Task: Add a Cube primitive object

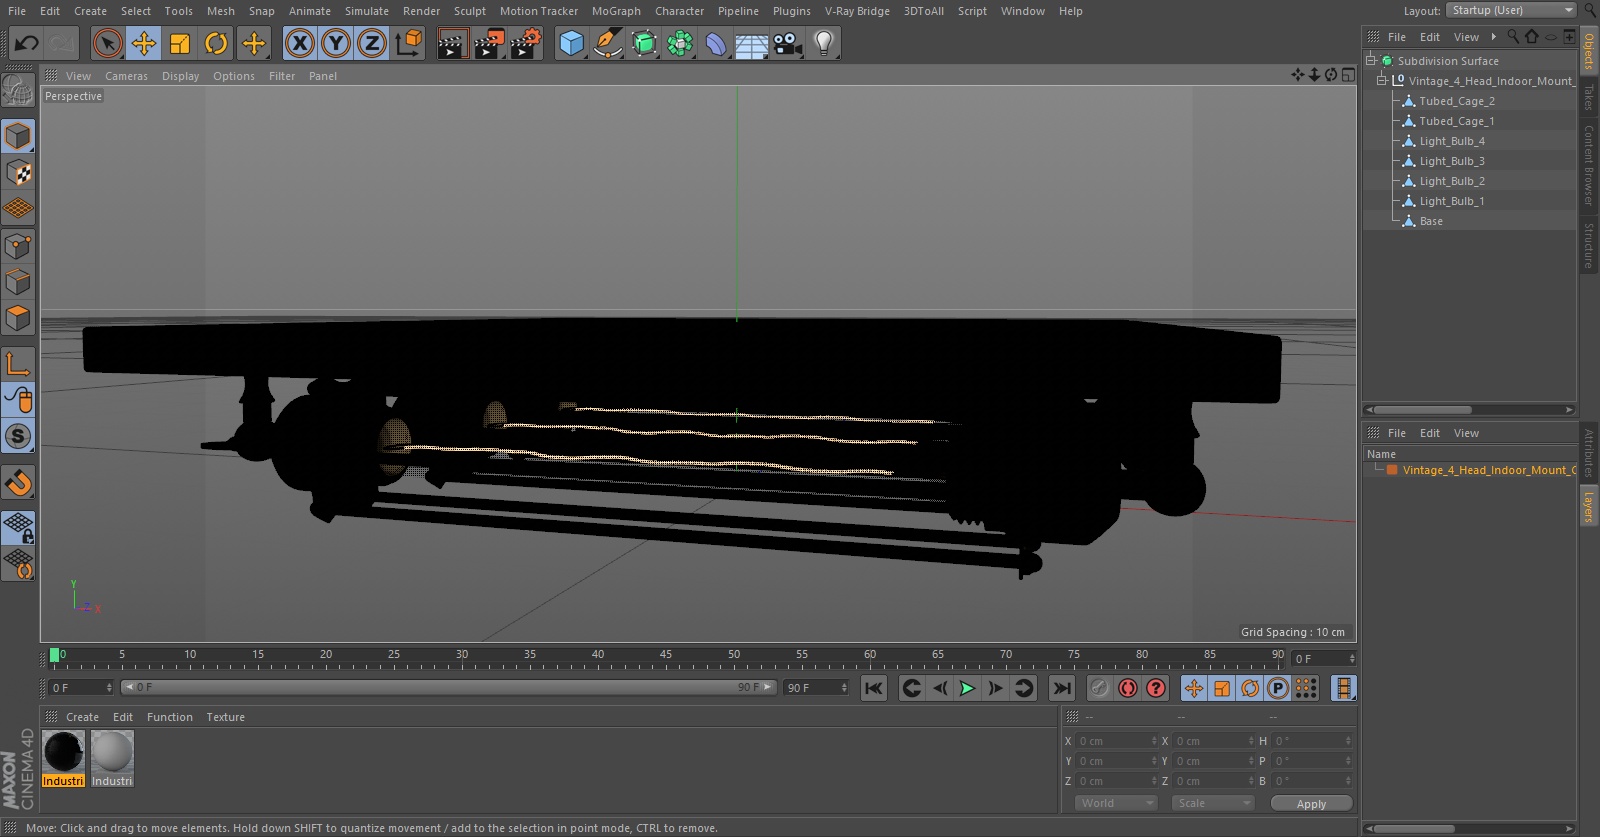Action: 571,43
